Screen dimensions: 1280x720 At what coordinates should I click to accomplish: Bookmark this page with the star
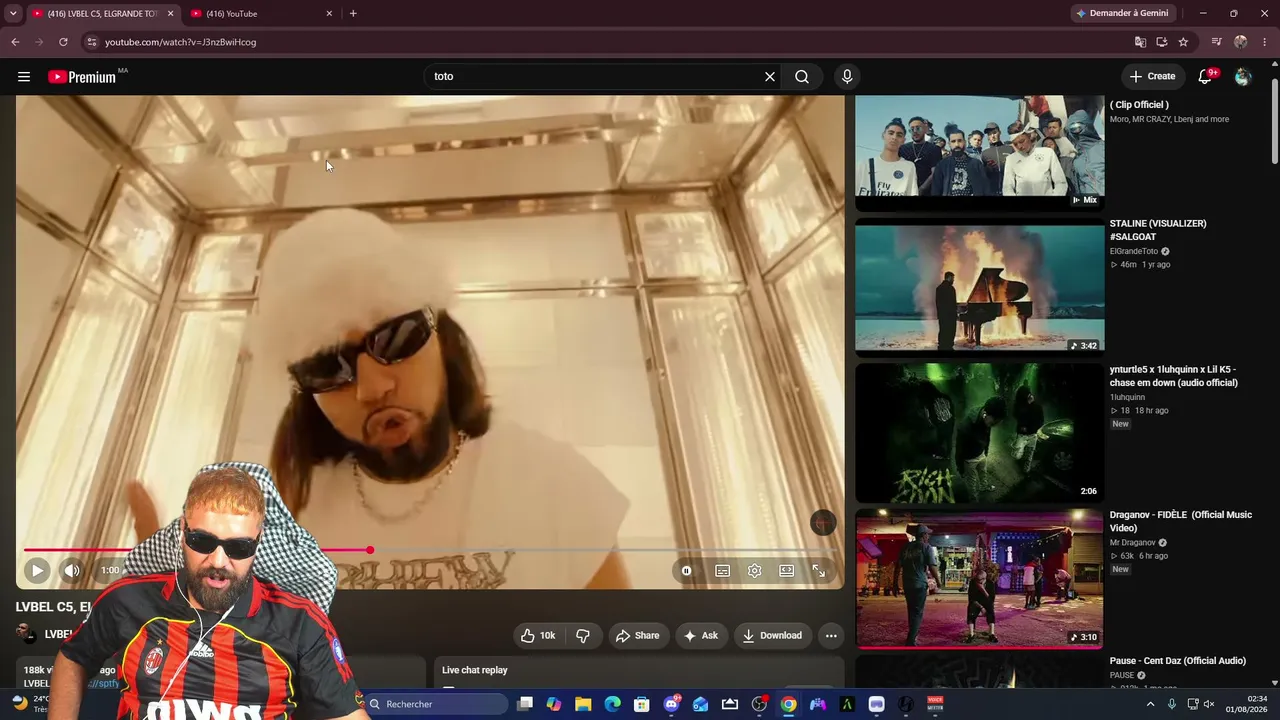[x=1183, y=42]
